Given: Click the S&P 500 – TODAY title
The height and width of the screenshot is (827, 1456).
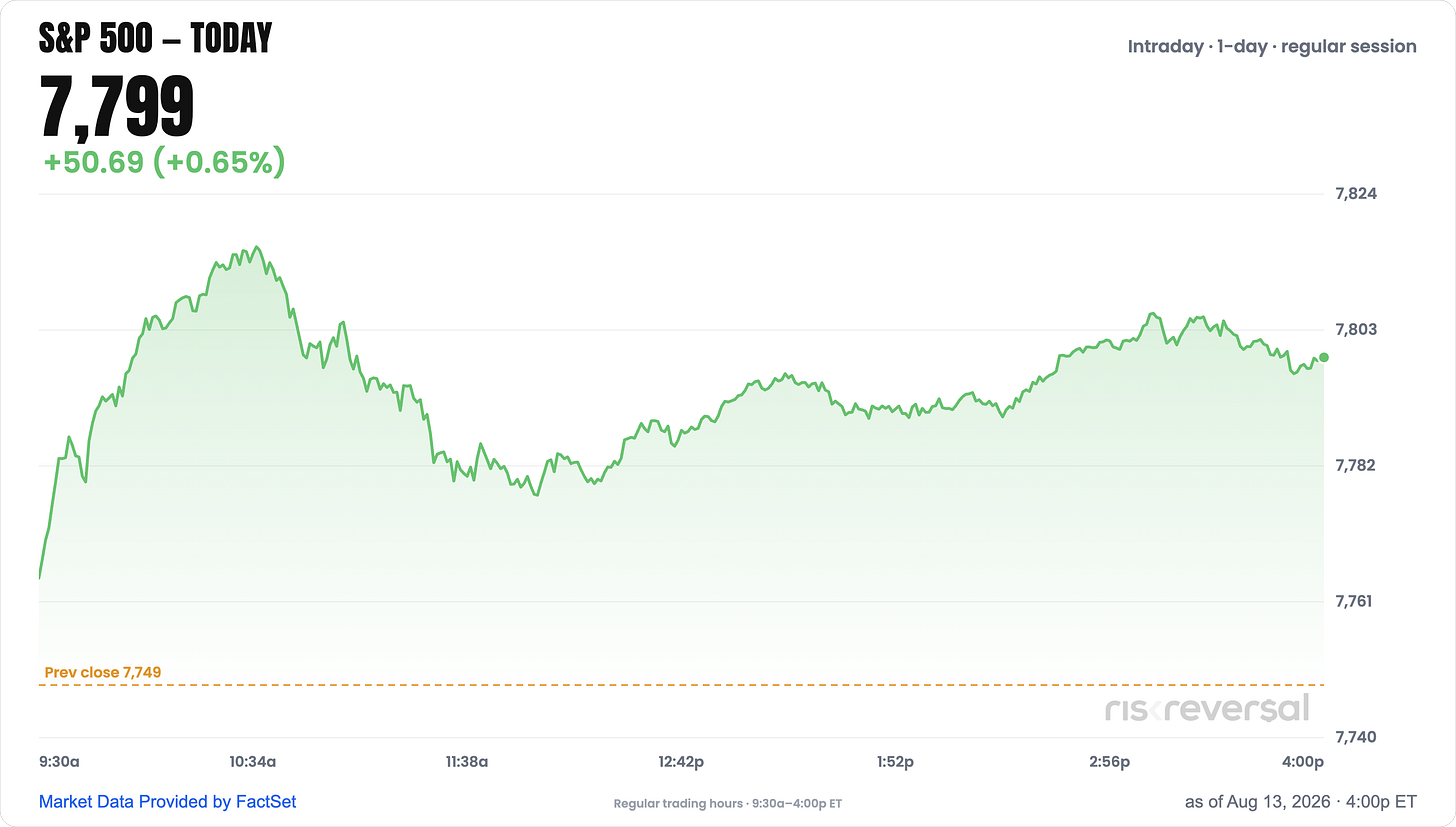Looking at the screenshot, I should [x=155, y=39].
